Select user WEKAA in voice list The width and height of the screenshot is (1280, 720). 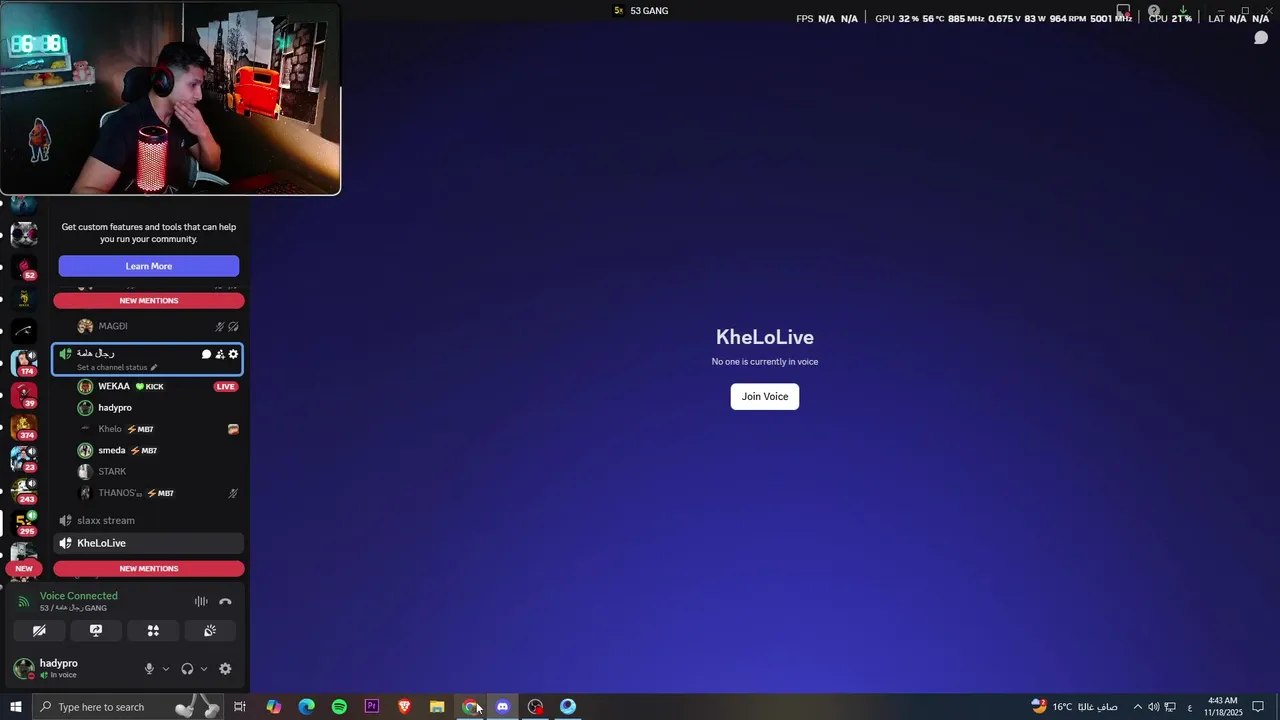click(113, 387)
